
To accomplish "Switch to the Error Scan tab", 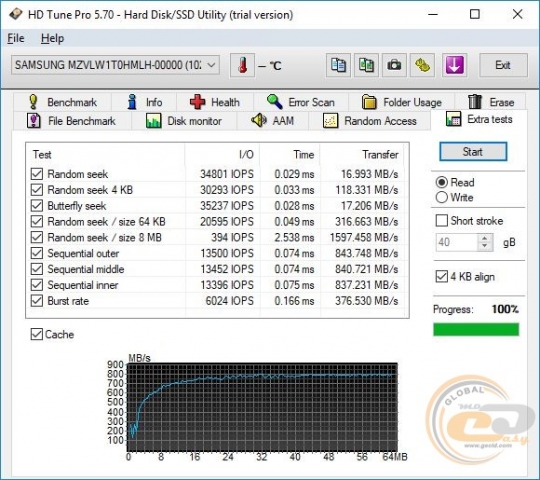I will [301, 102].
